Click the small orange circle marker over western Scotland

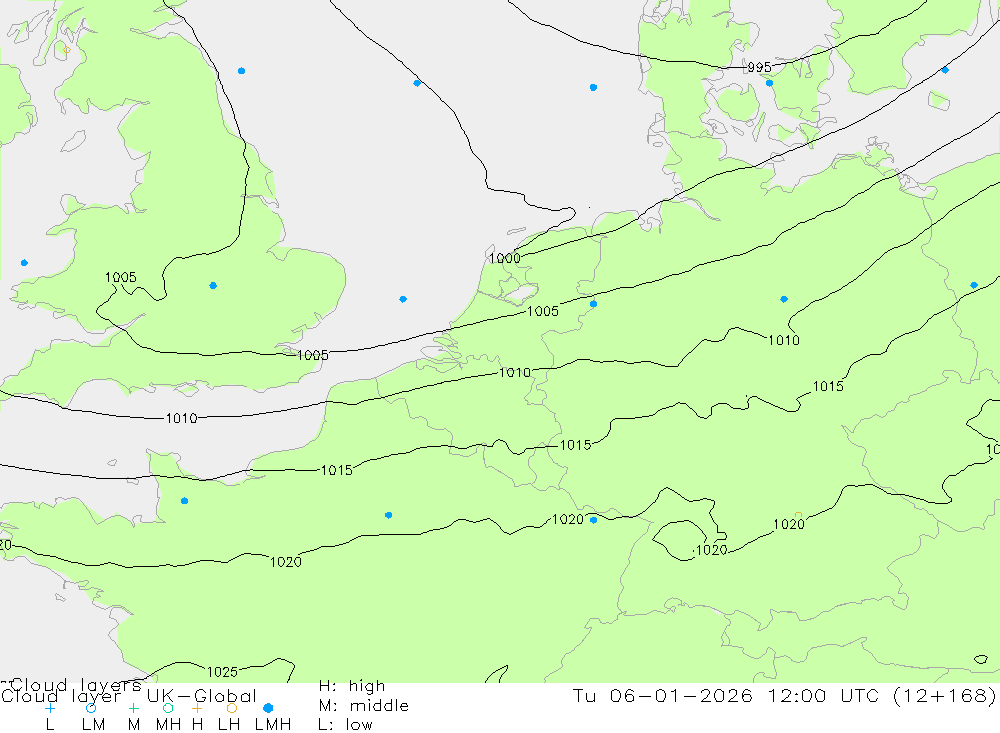tap(67, 49)
